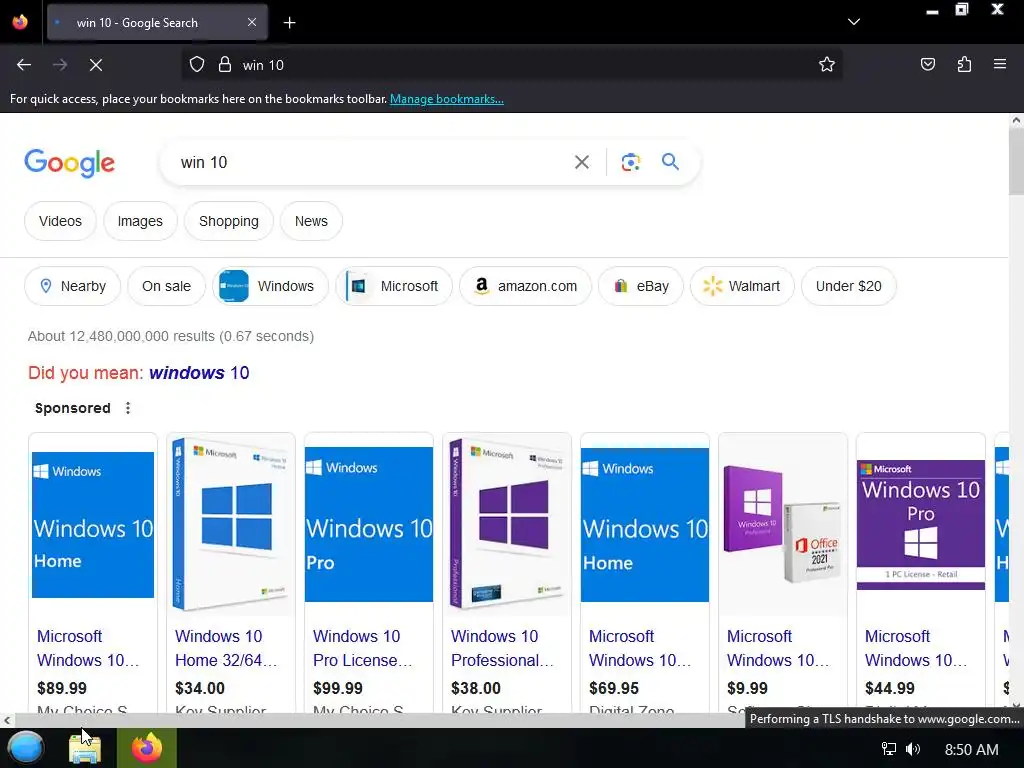Open the $34.00 Windows 10 box image

point(231,524)
